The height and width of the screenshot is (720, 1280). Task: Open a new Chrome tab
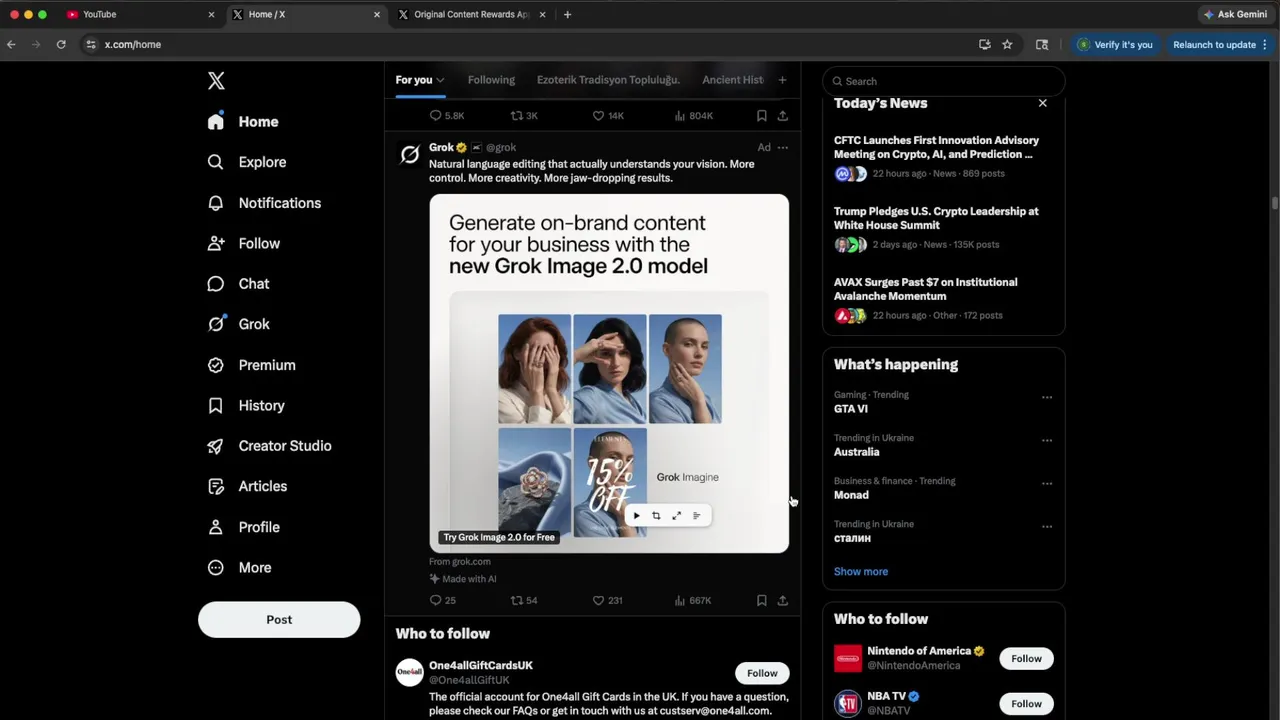(567, 14)
